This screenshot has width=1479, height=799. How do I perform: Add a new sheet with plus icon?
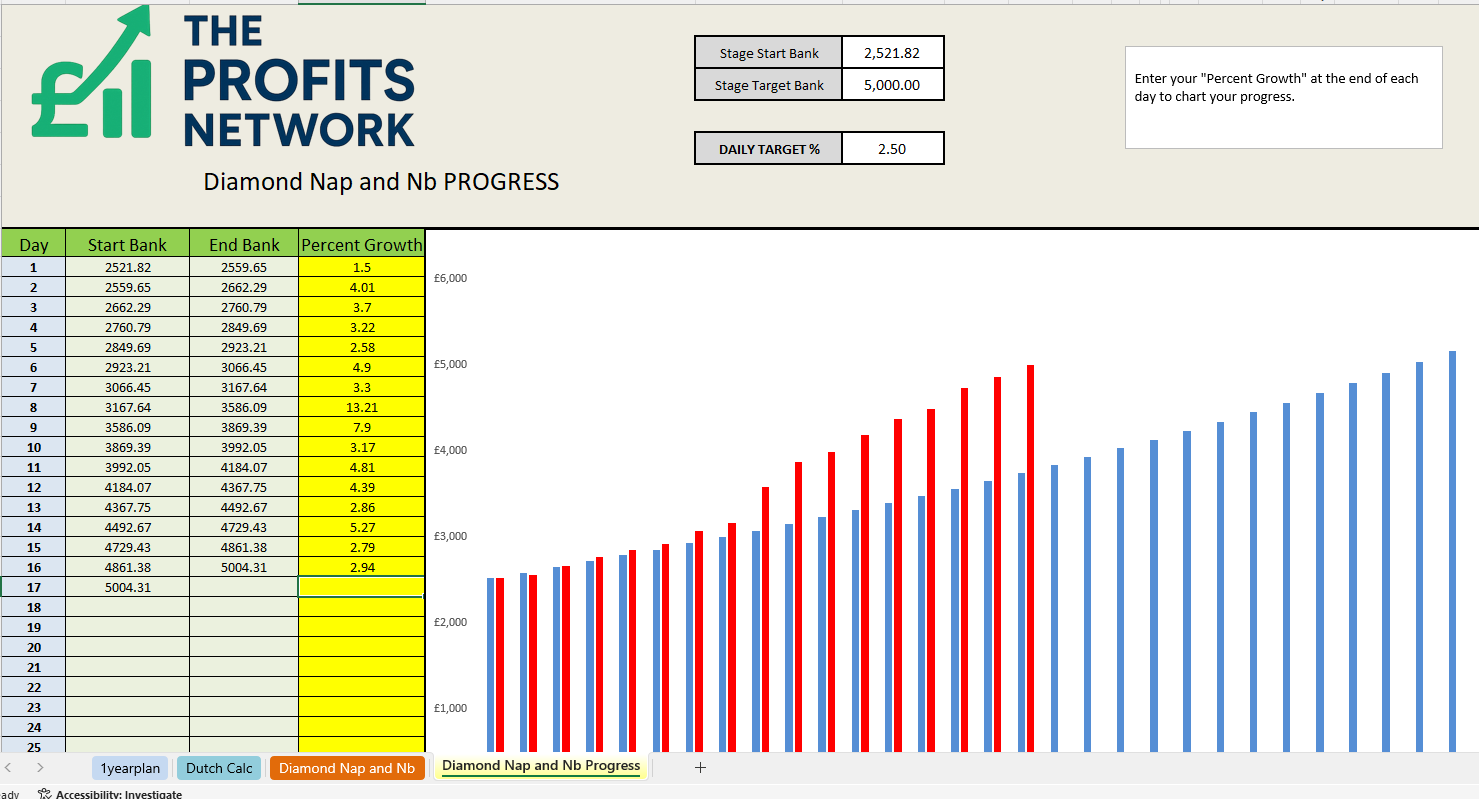700,768
